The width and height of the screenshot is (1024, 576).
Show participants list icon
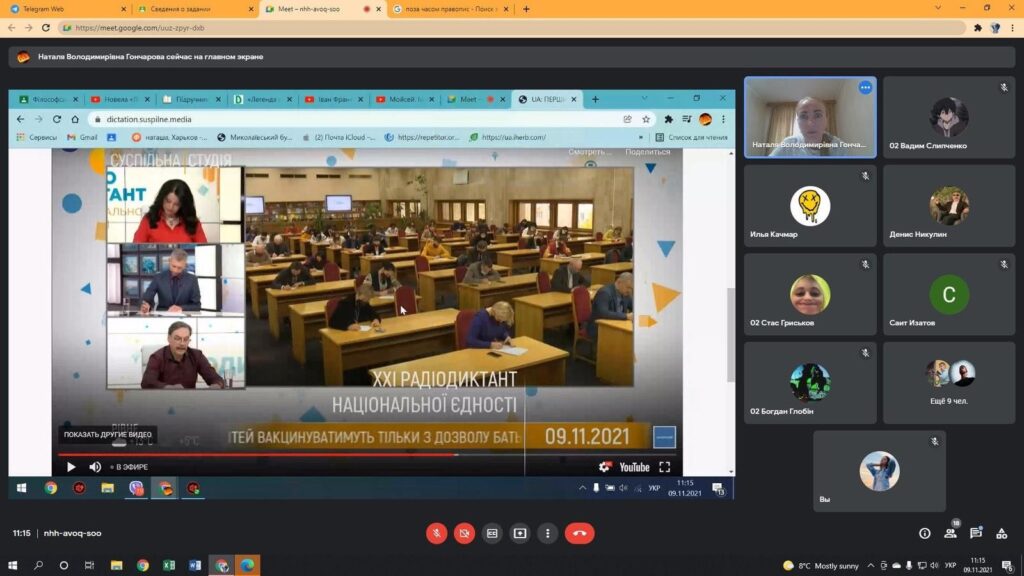click(950, 534)
